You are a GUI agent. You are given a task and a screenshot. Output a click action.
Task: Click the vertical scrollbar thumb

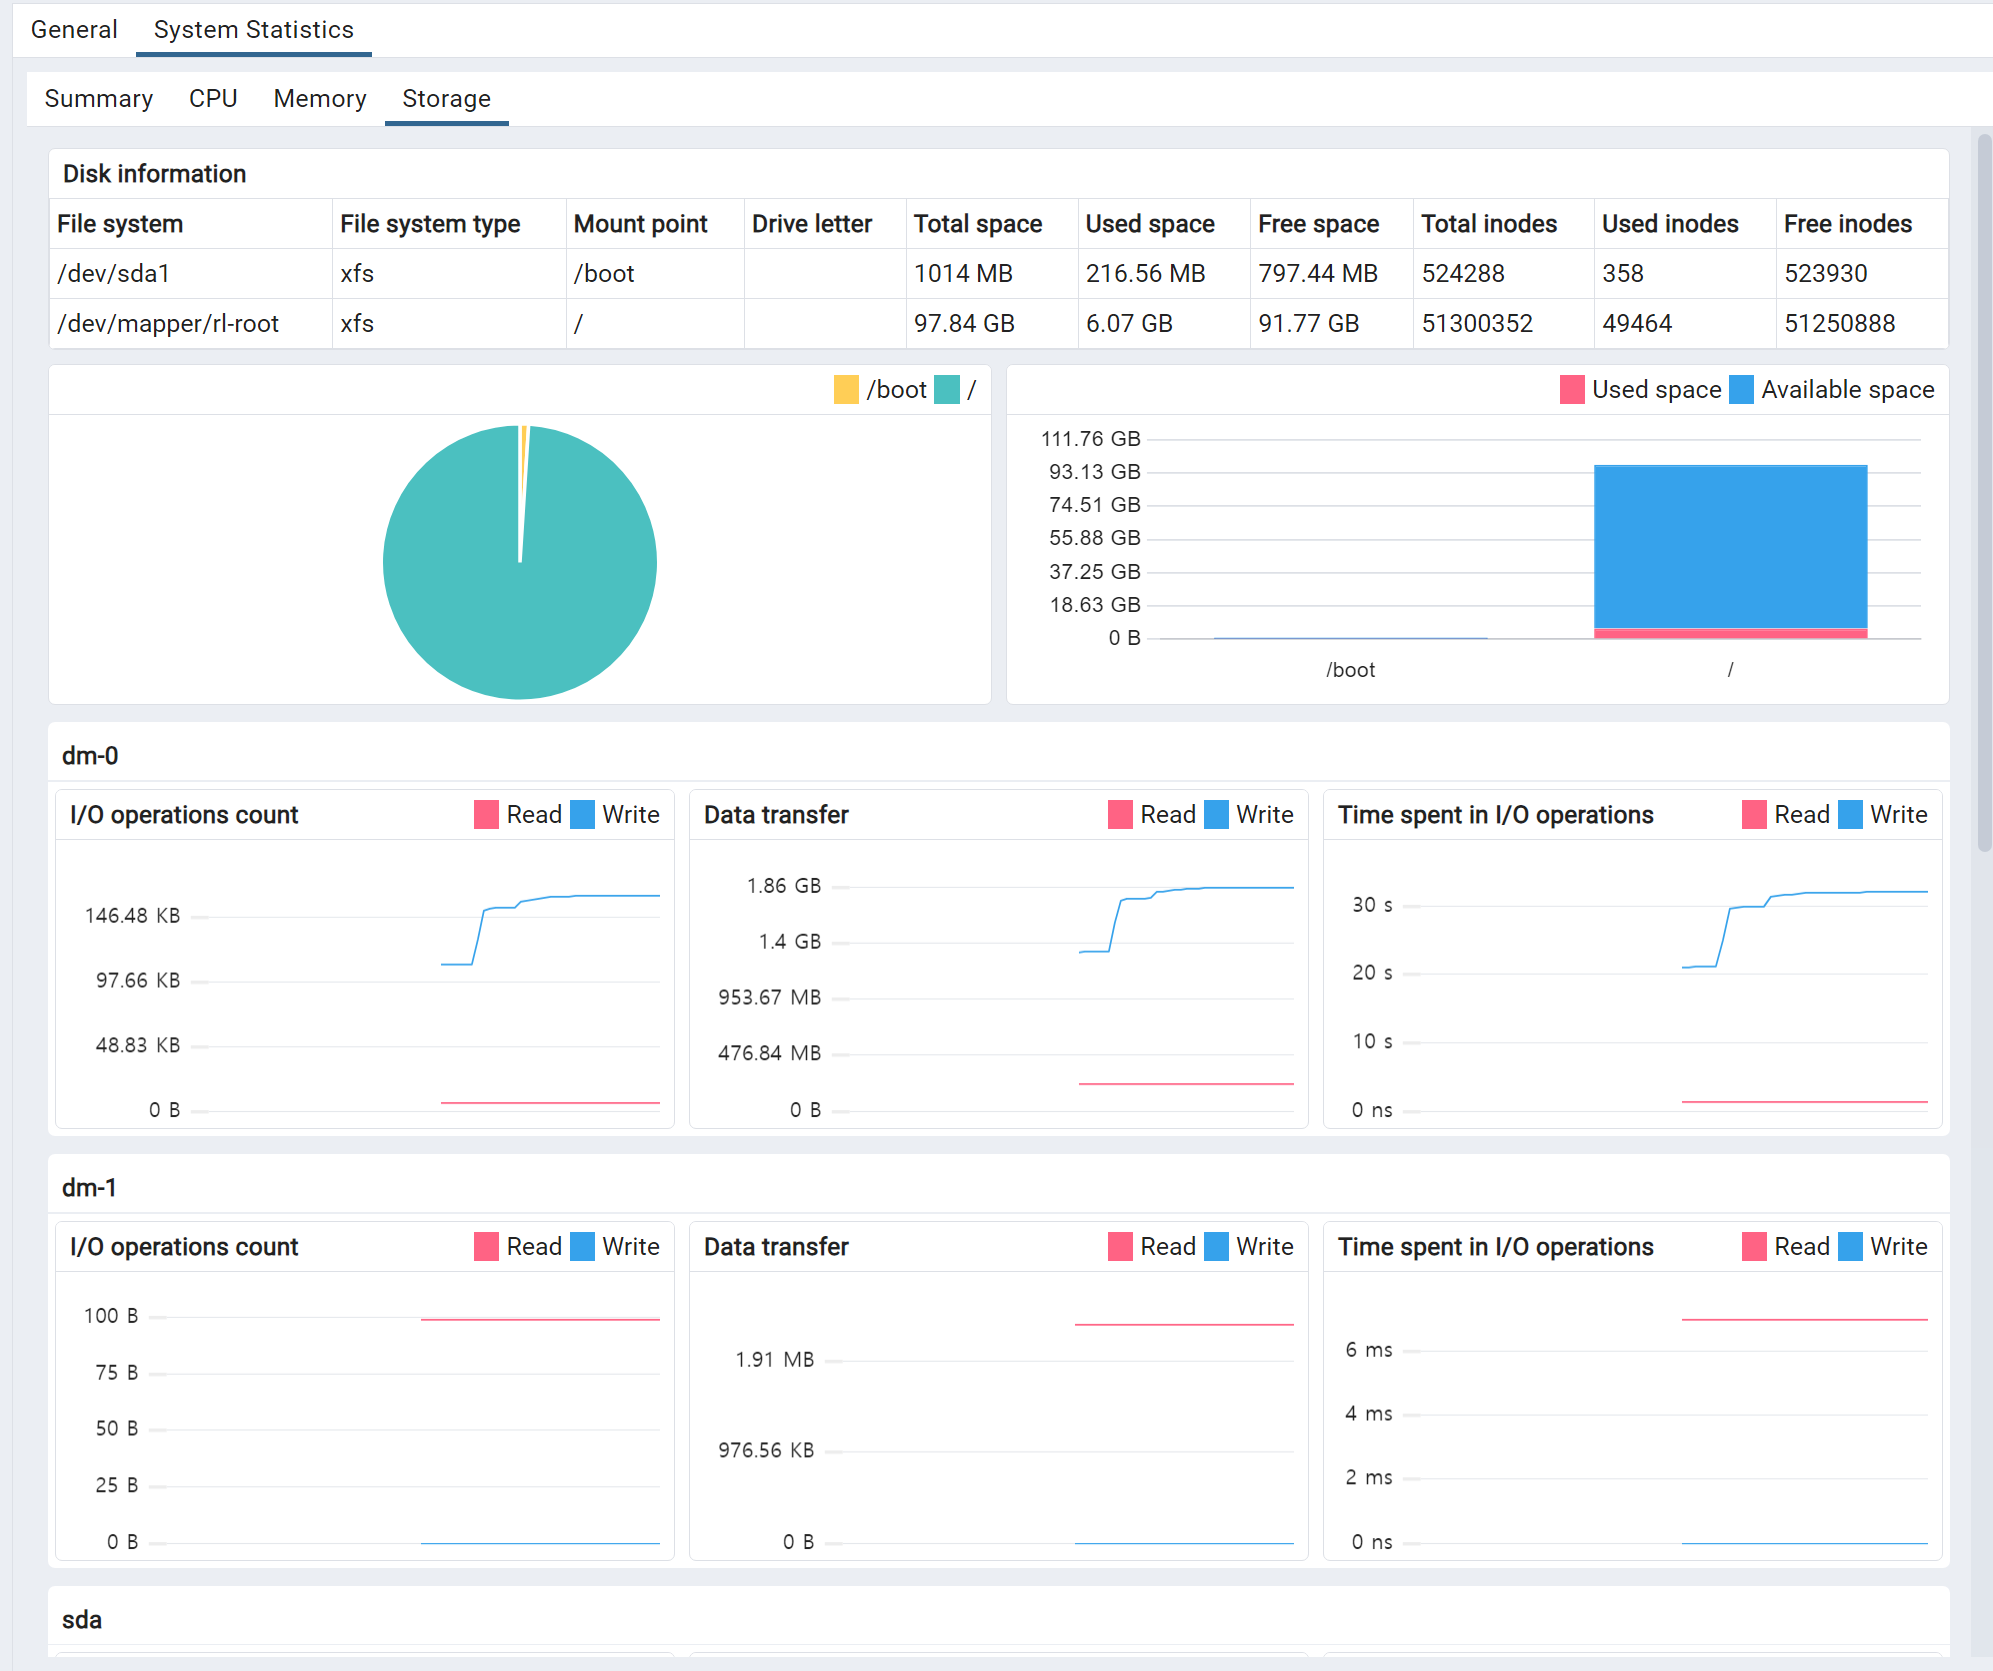1984,490
